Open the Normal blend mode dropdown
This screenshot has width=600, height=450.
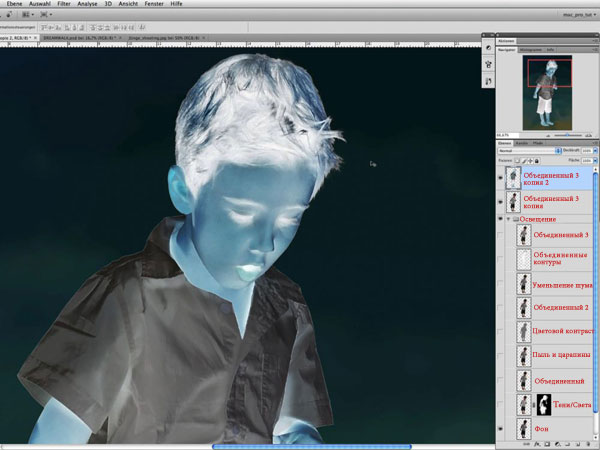coord(530,151)
